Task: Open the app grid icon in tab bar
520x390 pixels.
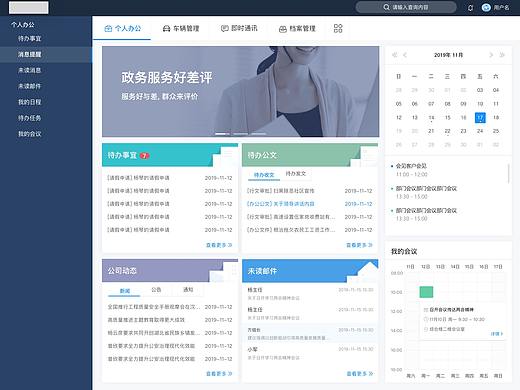Action: pyautogui.click(x=338, y=28)
